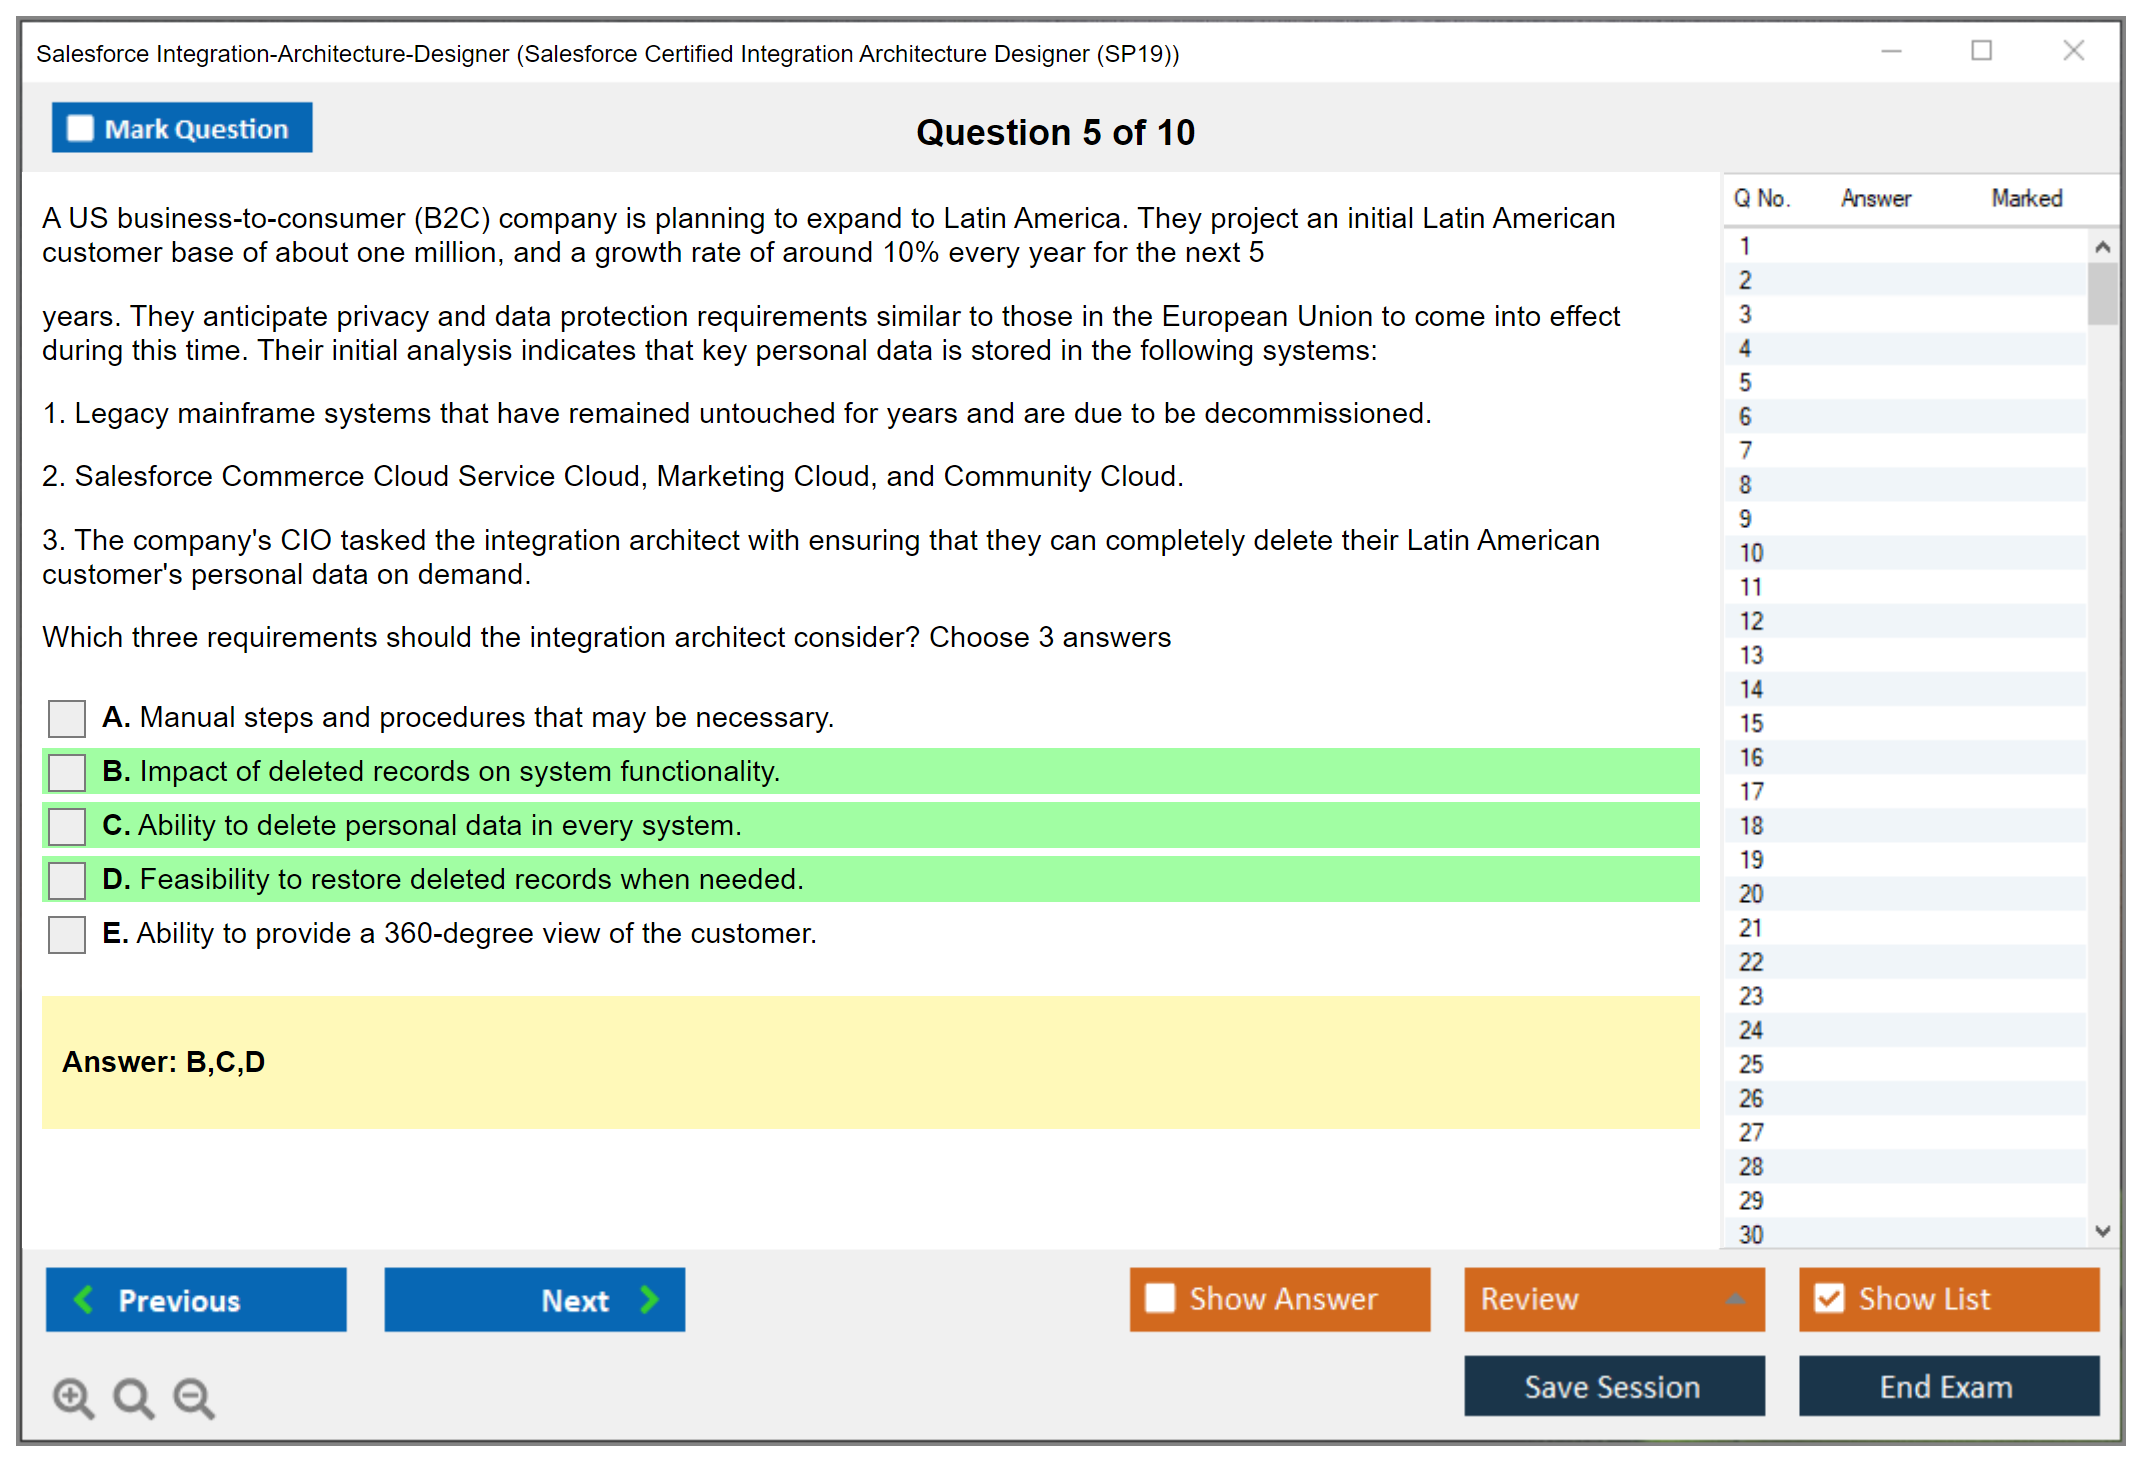Check answer option A checkbox
2150x1470 pixels.
[x=67, y=718]
